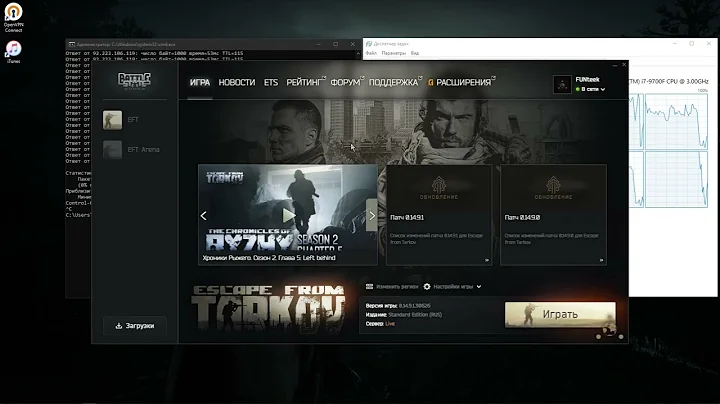Screen dimensions: 720x404
Task: Click Standard Edition (RUS) text
Action: tap(415, 315)
